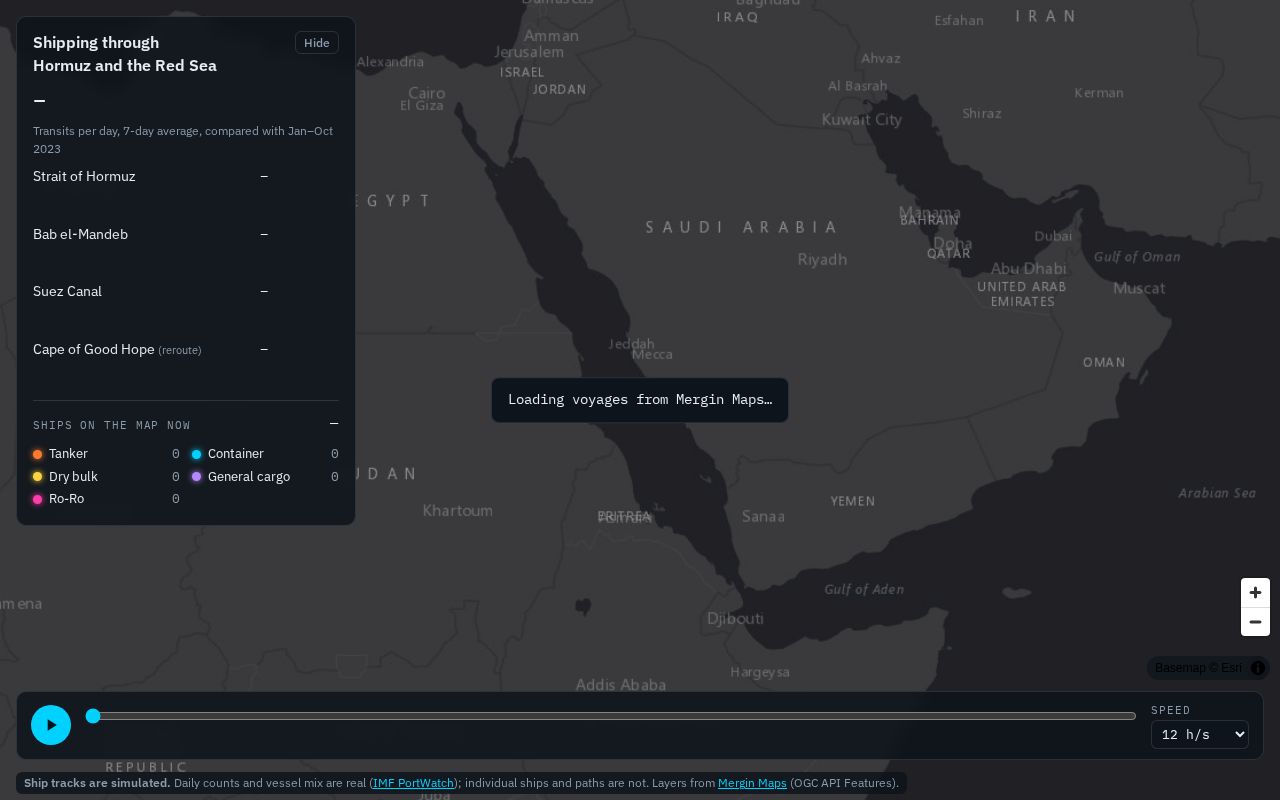This screenshot has width=1280, height=800.
Task: Click the orange Tanker legend dot
Action: (38, 454)
